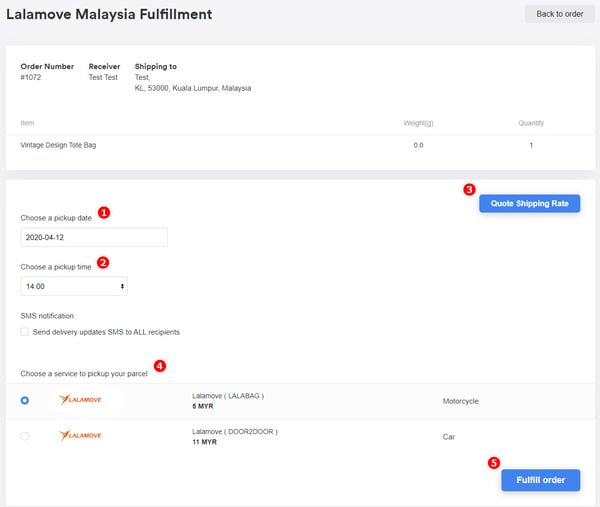Select the Lalamove DOOR2DOOR Car radio option
This screenshot has width=600, height=507.
coord(25,436)
